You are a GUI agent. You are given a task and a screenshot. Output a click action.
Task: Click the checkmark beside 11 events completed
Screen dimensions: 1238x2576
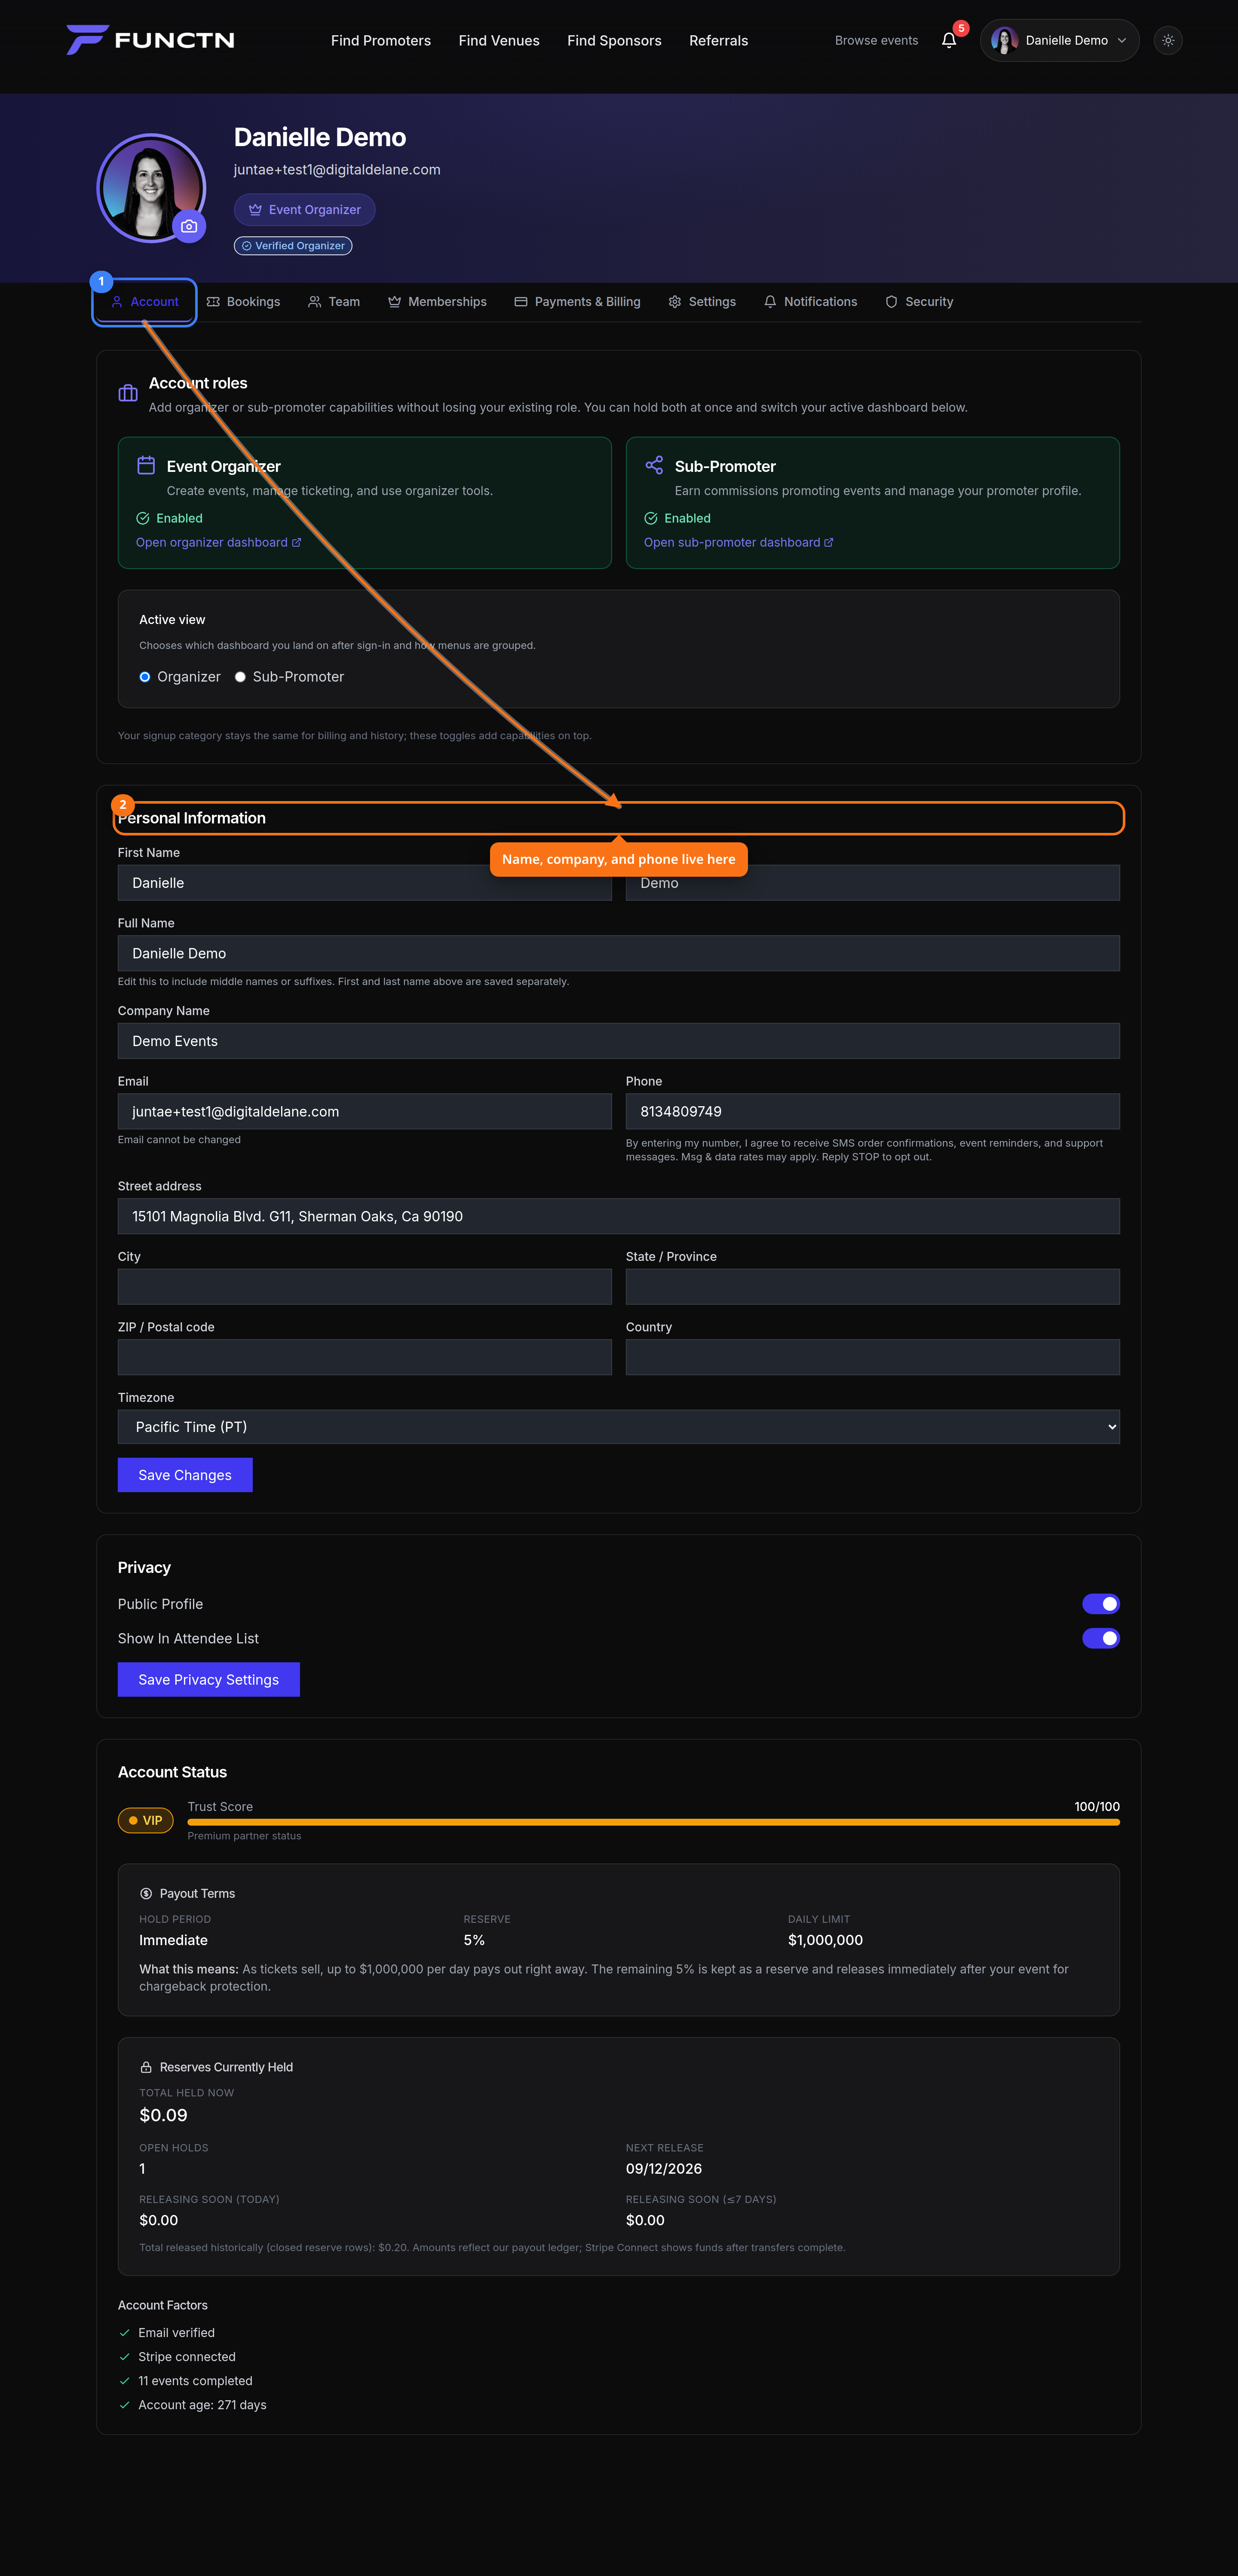(x=125, y=2381)
